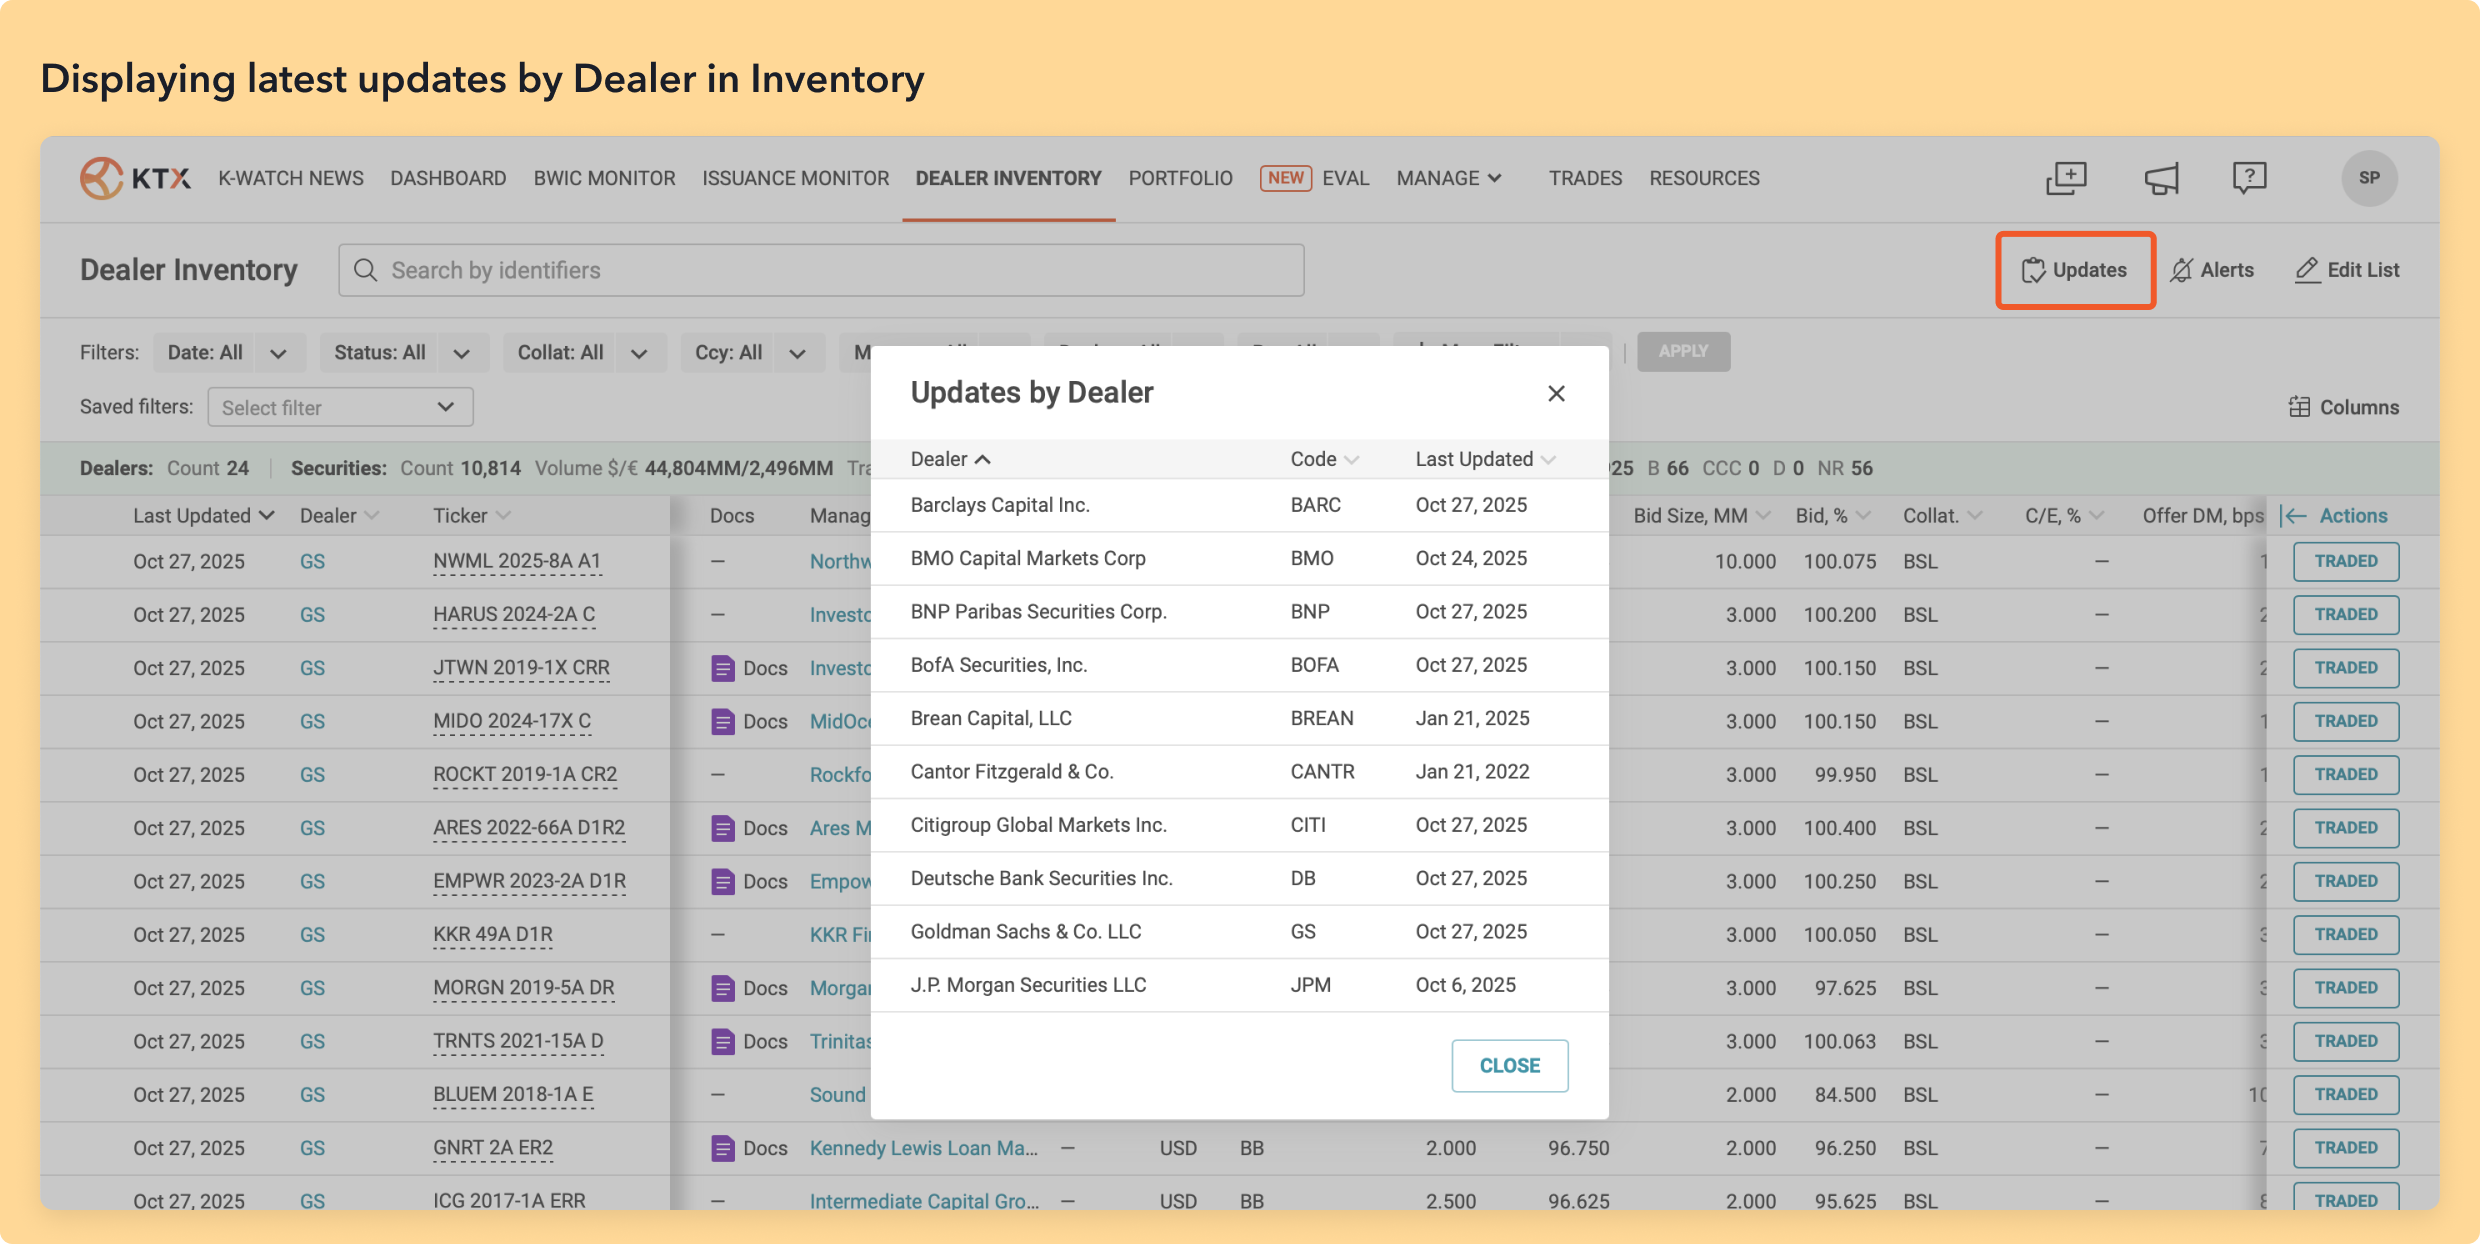The image size is (2480, 1244).
Task: Click the Search by identifiers field
Action: (x=820, y=270)
